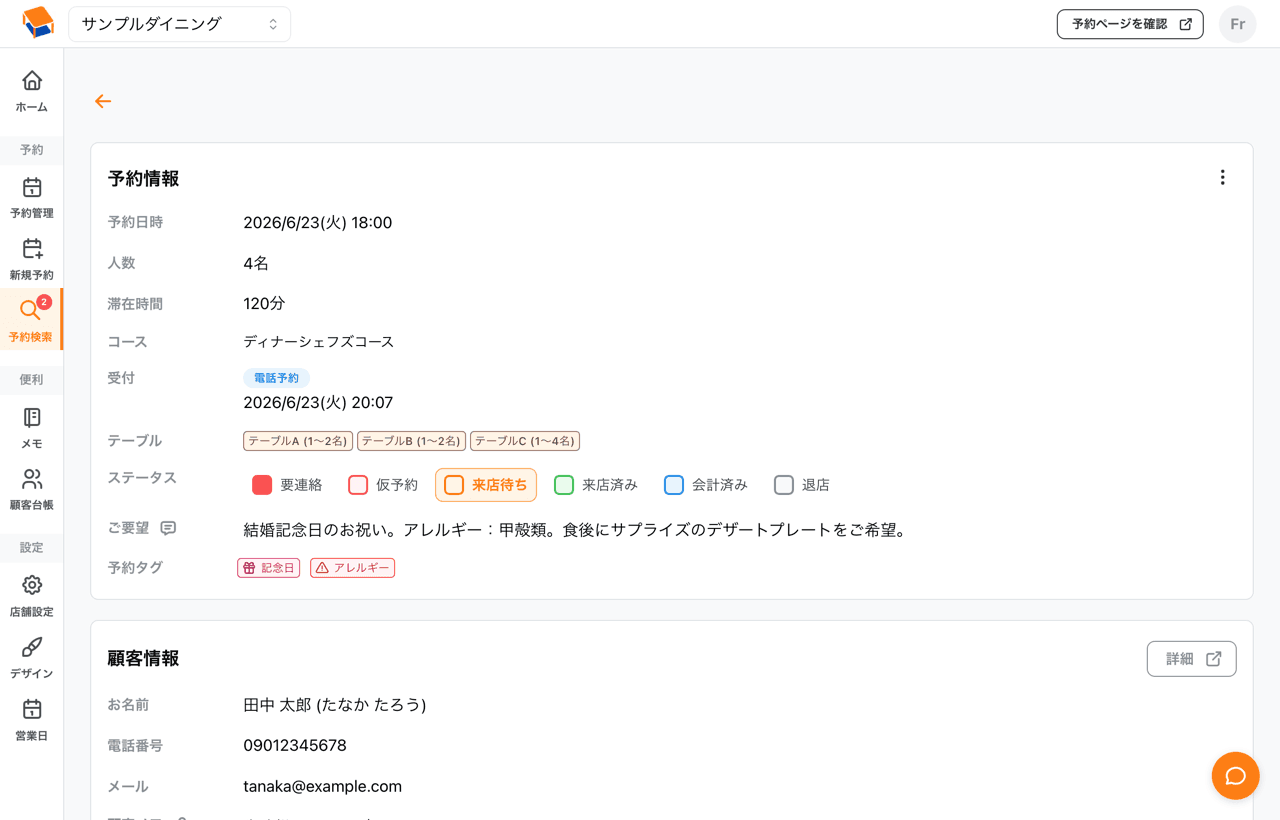The height and width of the screenshot is (820, 1280).
Task: Click the 電話予約 badge
Action: click(277, 378)
